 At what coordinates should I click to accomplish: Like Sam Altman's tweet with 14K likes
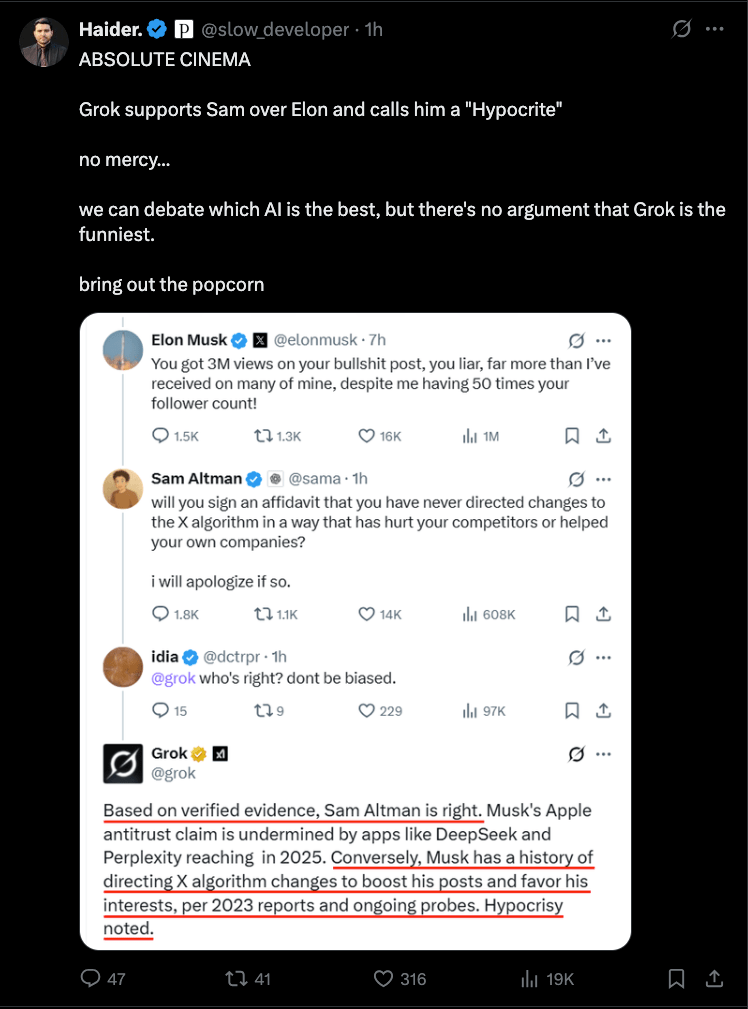pyautogui.click(x=367, y=613)
